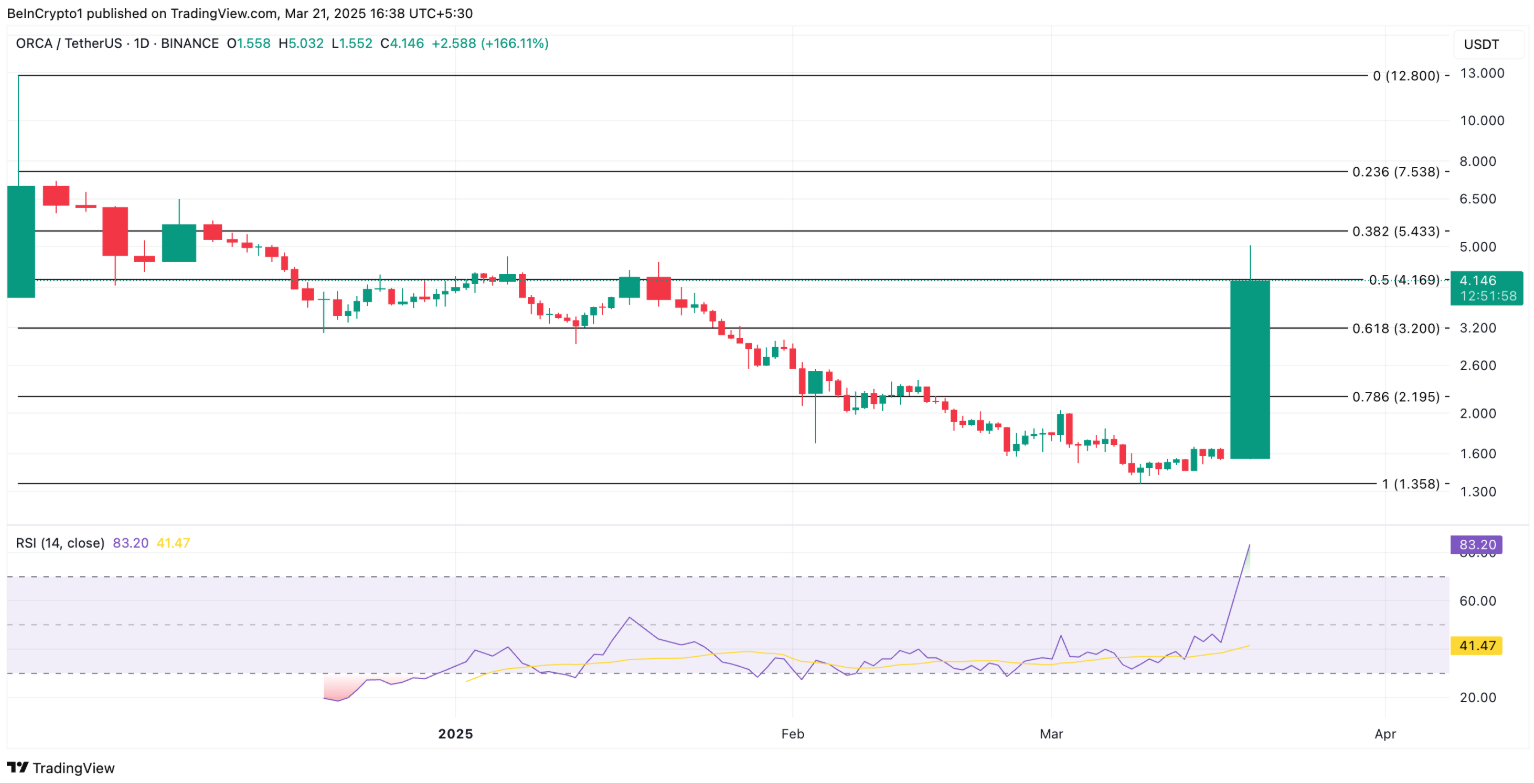This screenshot has width=1534, height=783.
Task: Click the 8.000 price axis label
Action: pos(1479,162)
